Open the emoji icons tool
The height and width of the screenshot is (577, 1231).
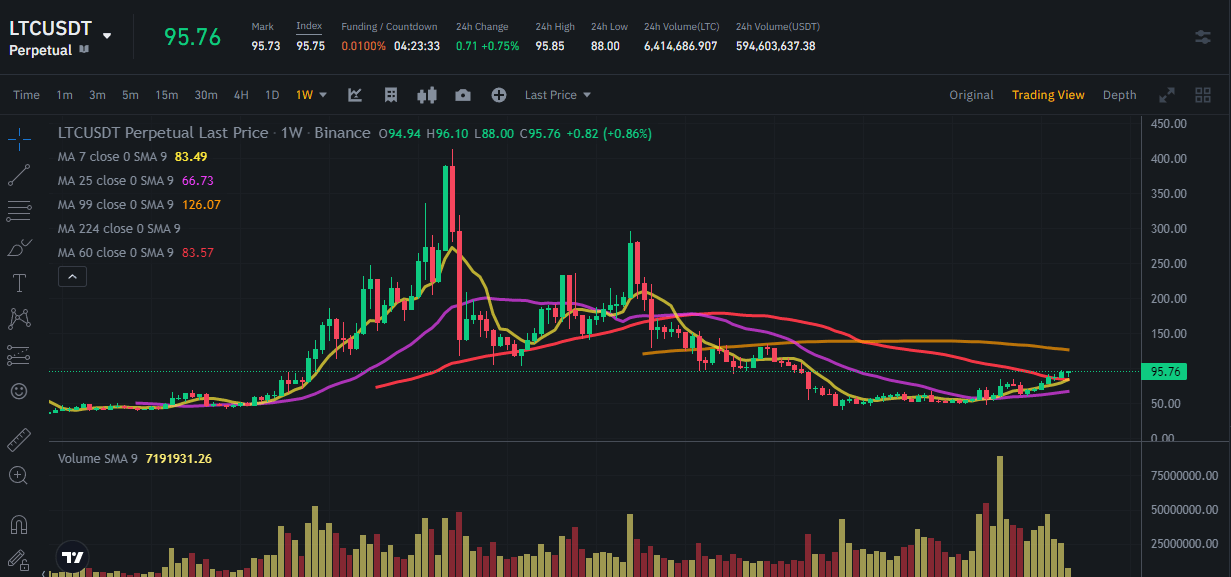19,390
